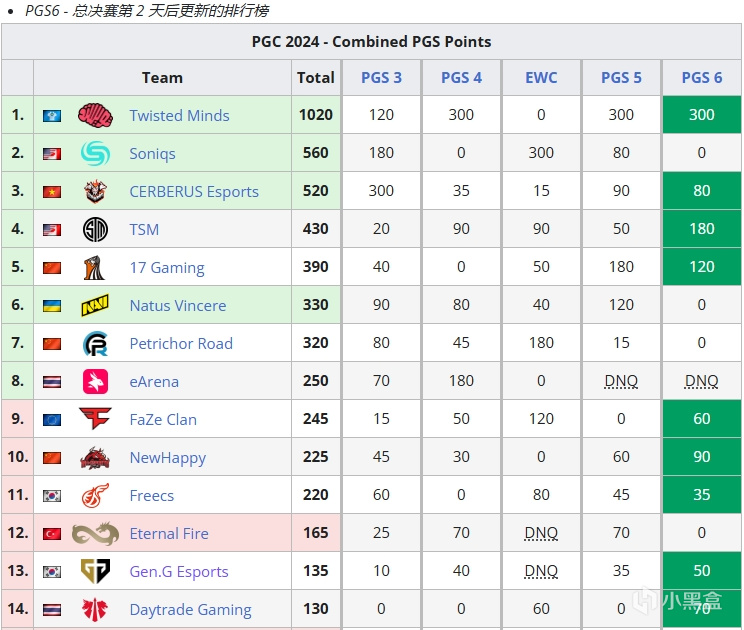The height and width of the screenshot is (630, 744).
Task: Click the Soniqs team logo
Action: 95,153
